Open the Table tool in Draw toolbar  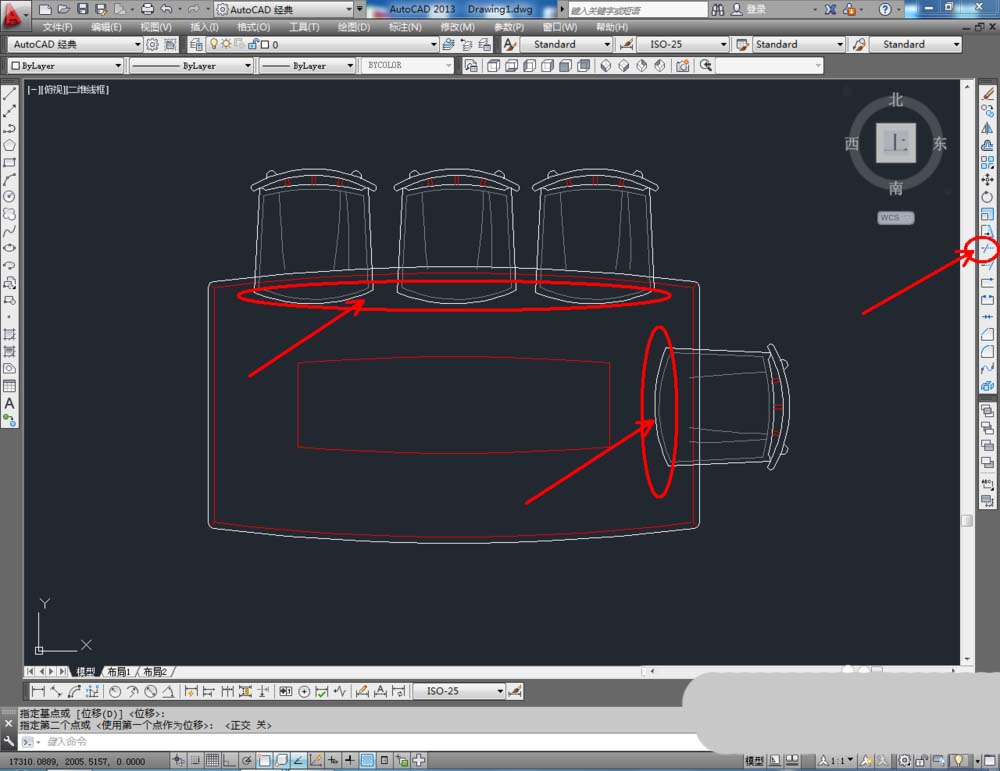10,386
